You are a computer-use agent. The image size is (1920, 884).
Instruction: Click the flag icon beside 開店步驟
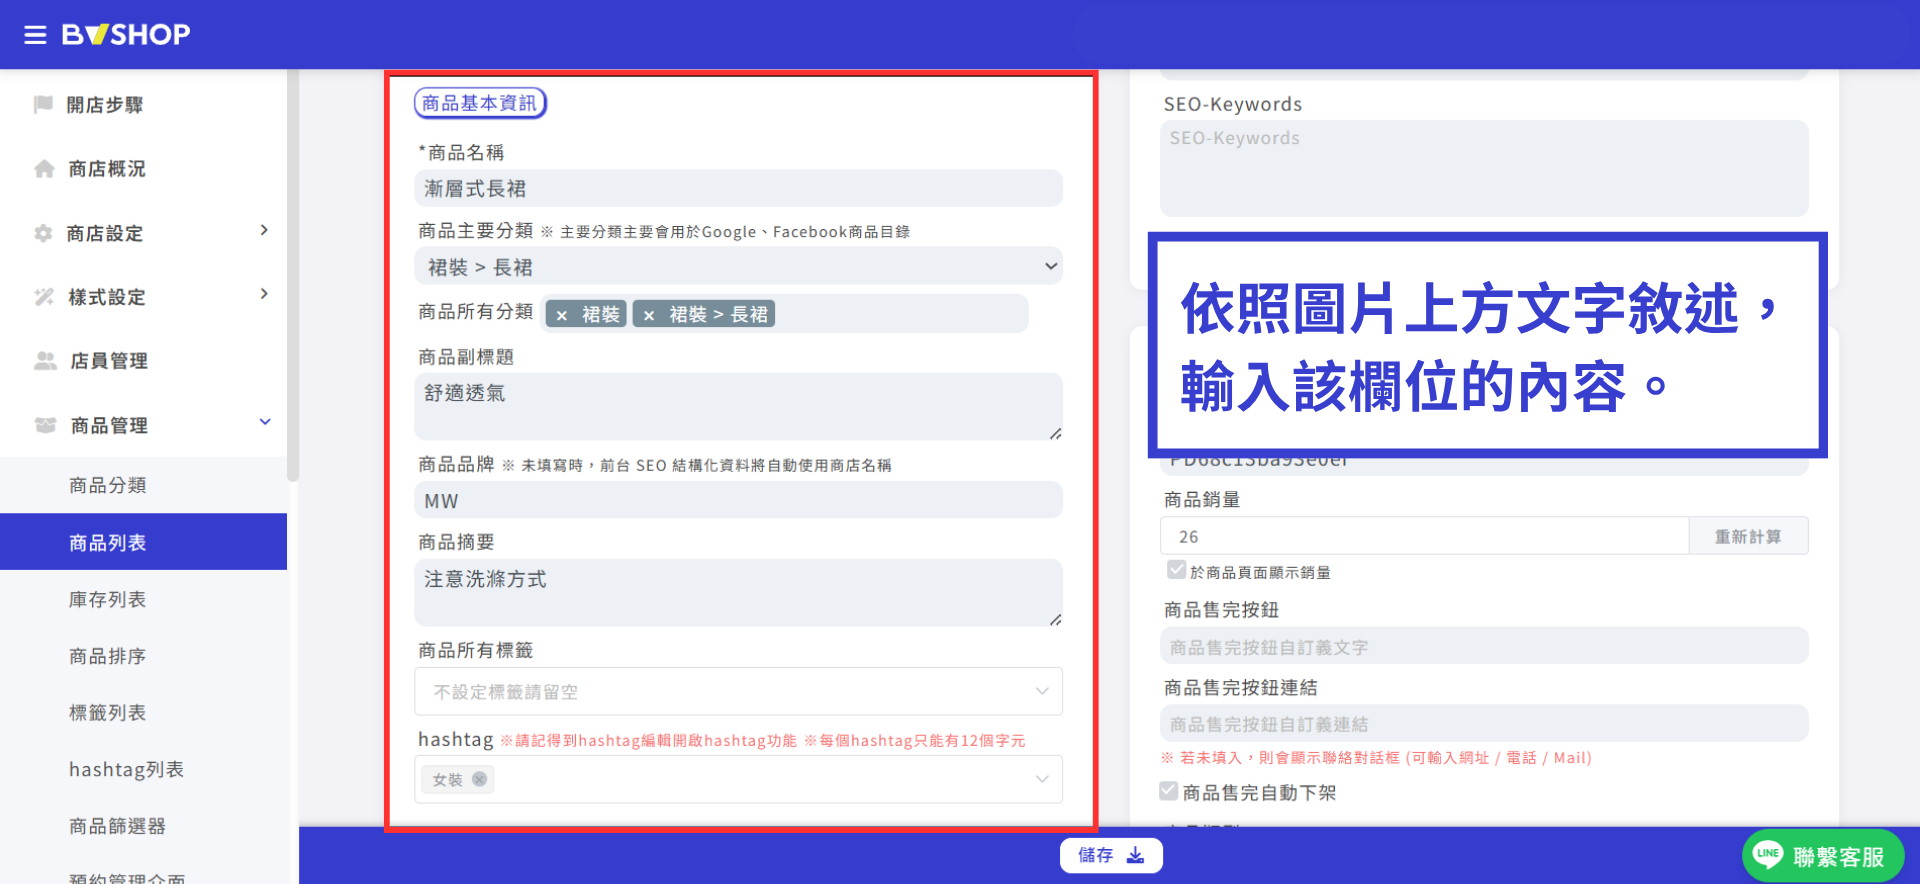pos(43,104)
